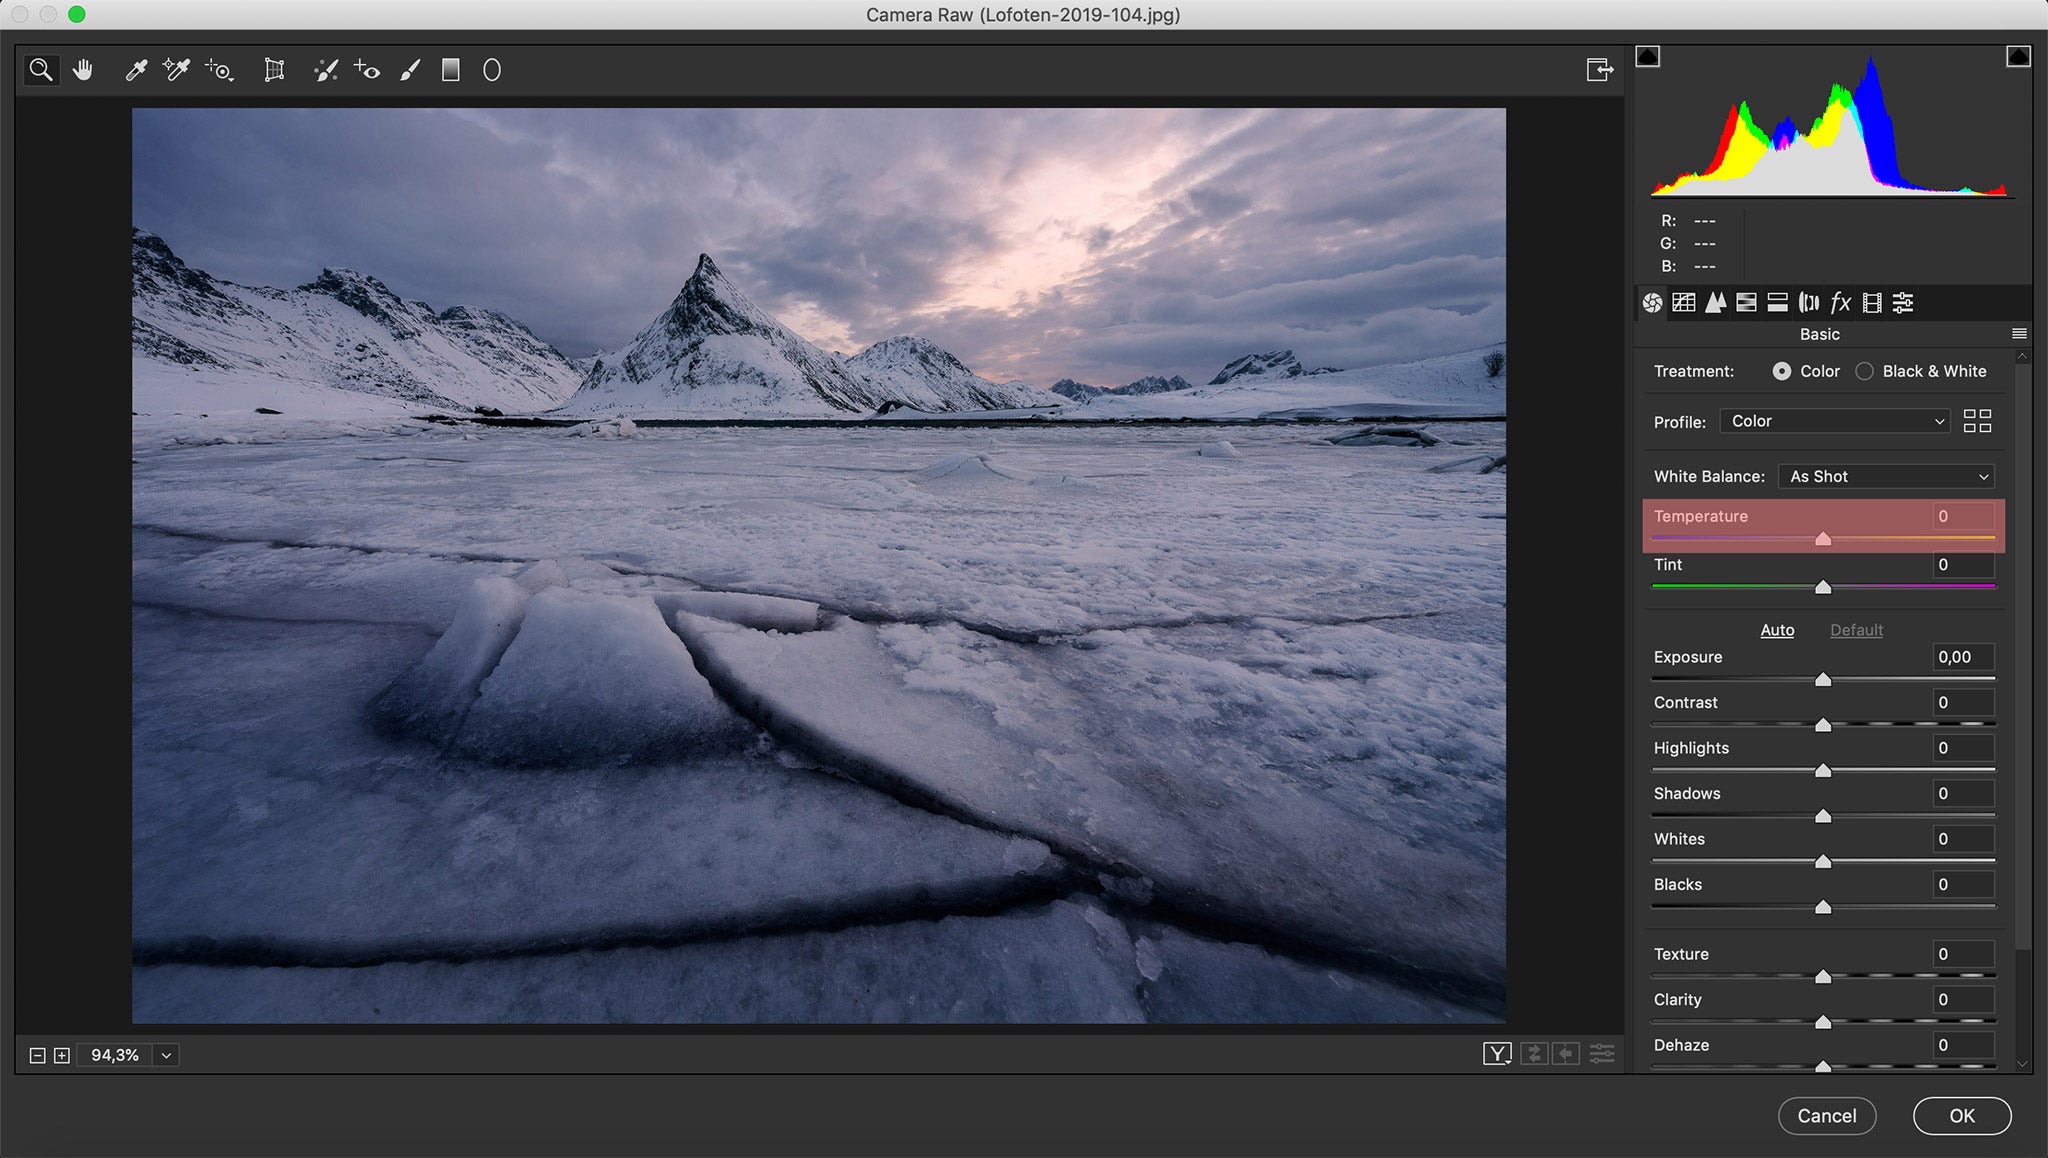Open the Basic panel flyout menu

click(x=2020, y=334)
